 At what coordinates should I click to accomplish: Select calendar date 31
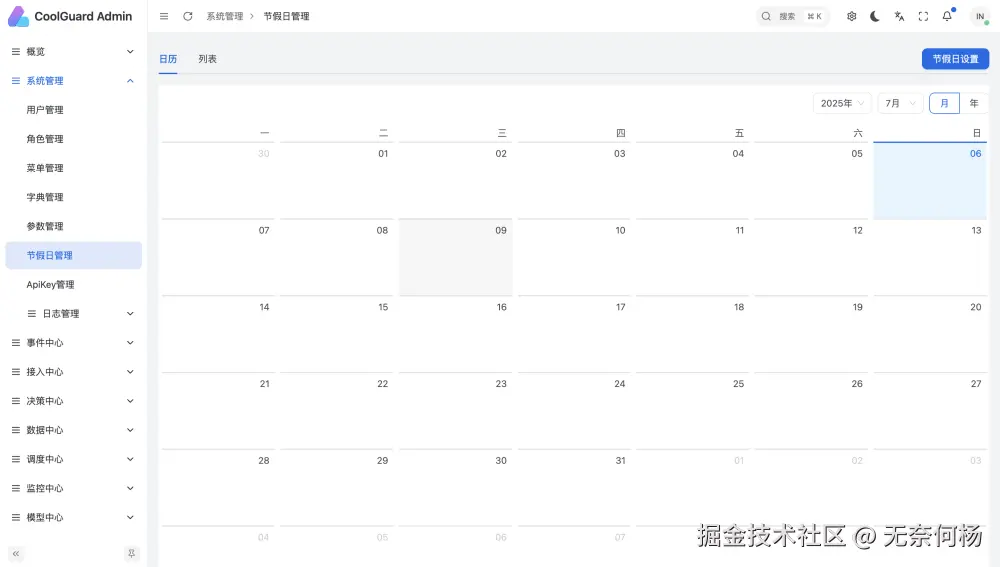coord(574,488)
